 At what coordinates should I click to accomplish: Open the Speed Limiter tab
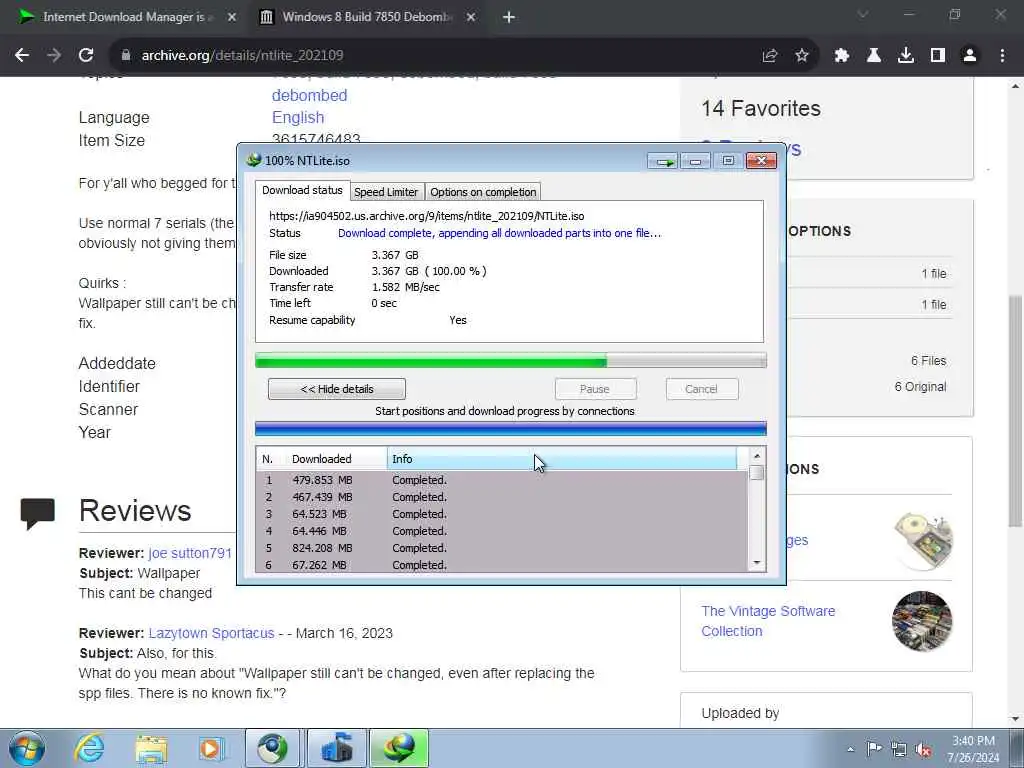(x=386, y=192)
